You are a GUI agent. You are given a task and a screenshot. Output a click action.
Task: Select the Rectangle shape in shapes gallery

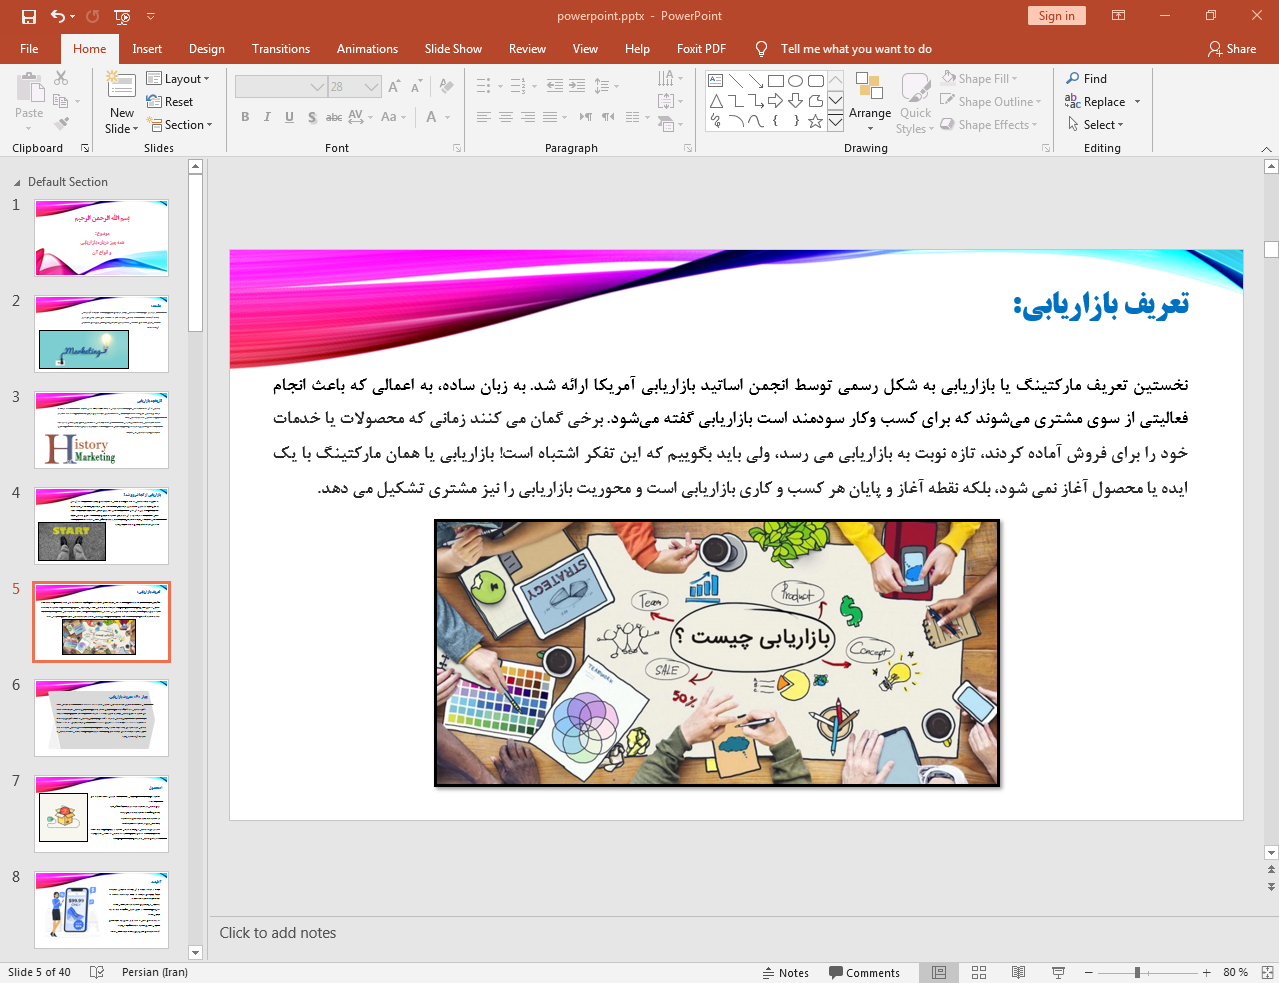click(x=775, y=81)
